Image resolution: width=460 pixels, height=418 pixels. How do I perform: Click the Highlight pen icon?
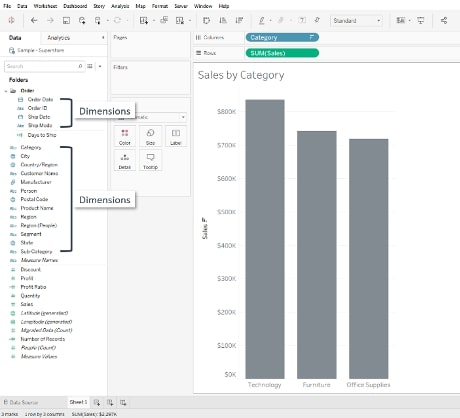262,21
